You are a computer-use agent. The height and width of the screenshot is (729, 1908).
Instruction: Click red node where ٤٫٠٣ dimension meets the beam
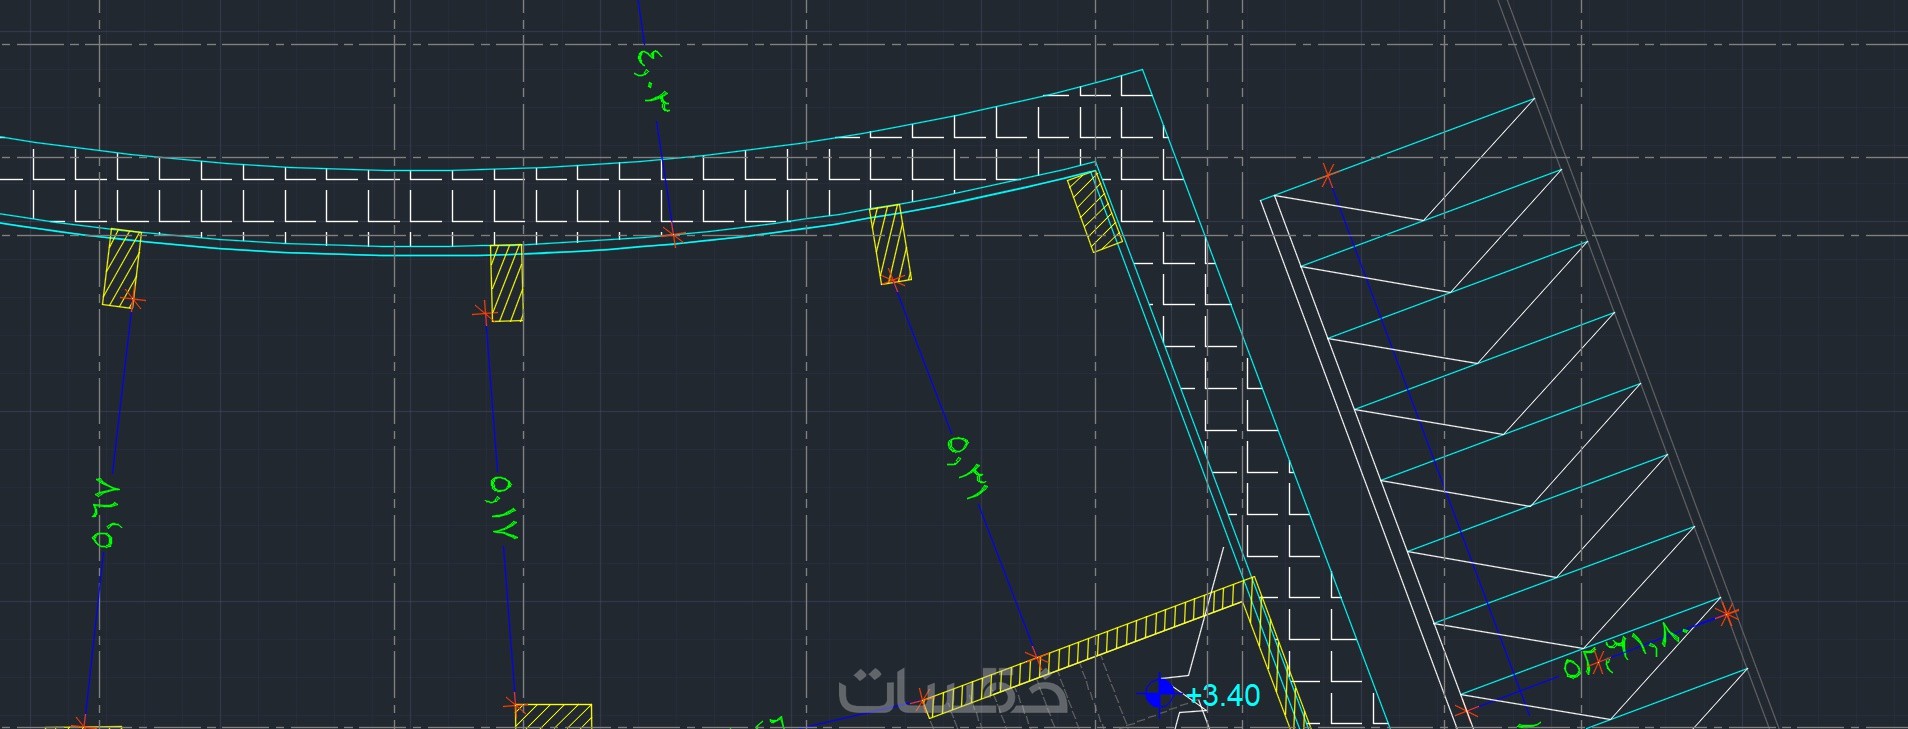point(673,237)
